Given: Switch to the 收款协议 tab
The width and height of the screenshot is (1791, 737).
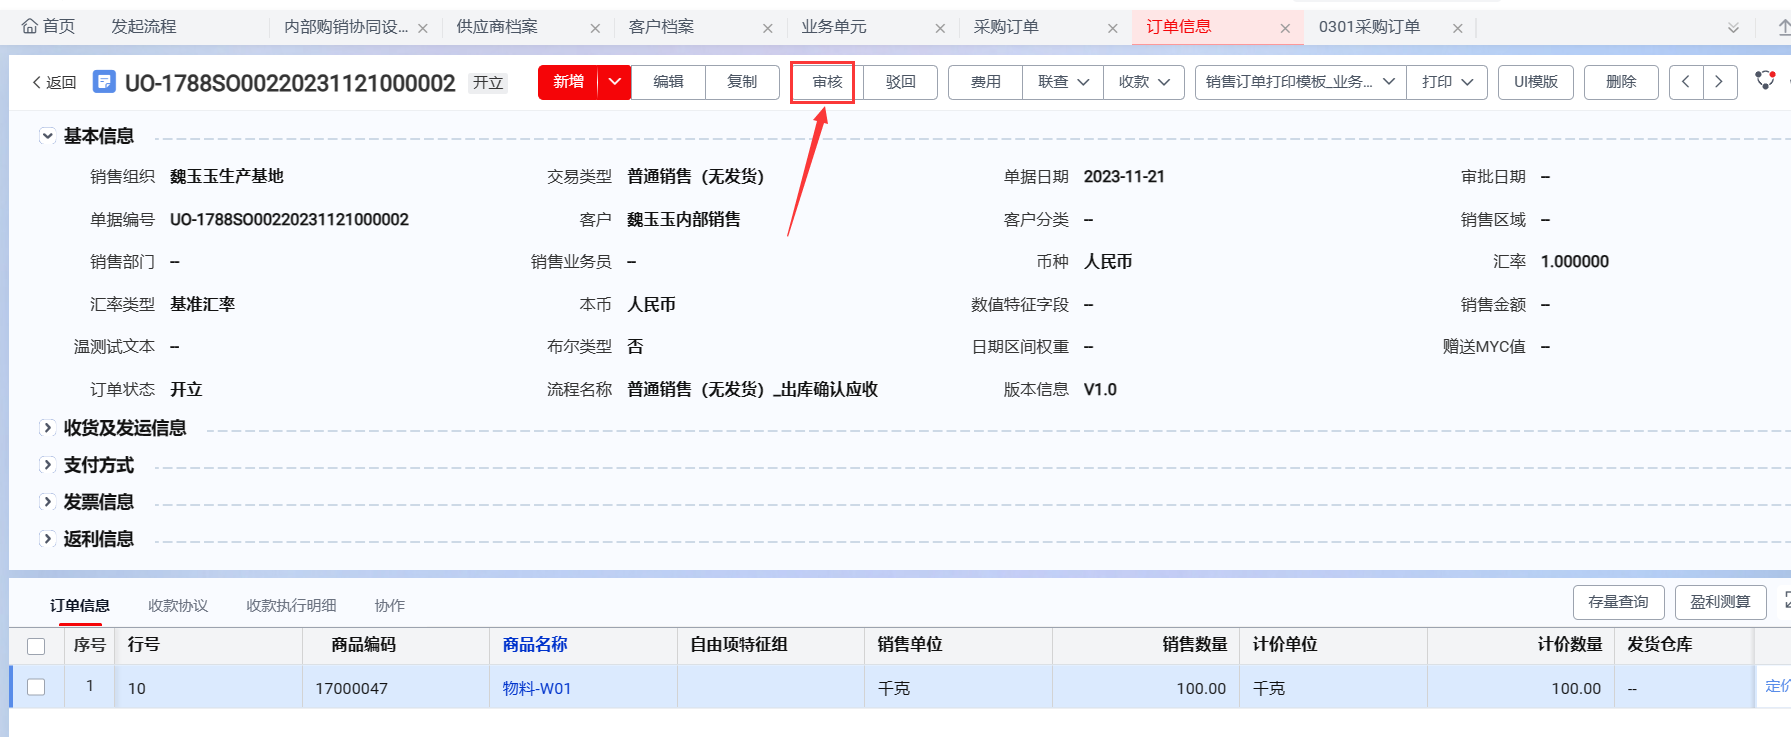Looking at the screenshot, I should [x=178, y=606].
